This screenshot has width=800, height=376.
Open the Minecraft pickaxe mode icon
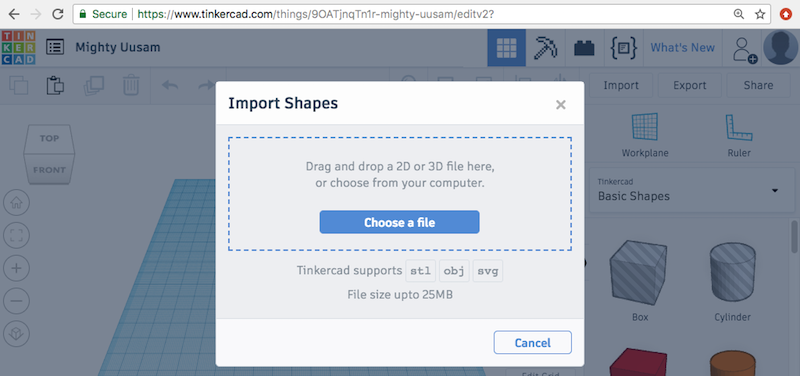click(545, 48)
